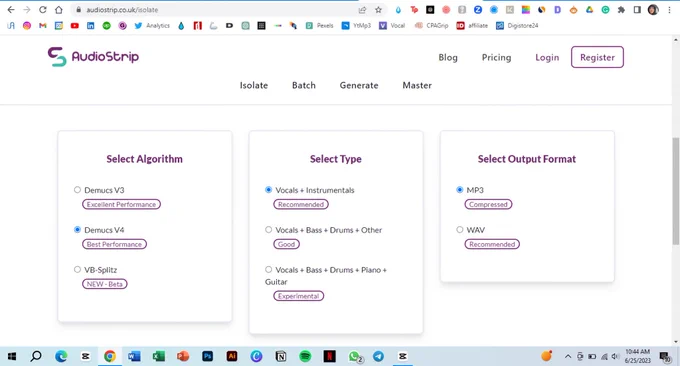
Task: Open PowerPoint from the taskbar
Action: click(x=183, y=356)
